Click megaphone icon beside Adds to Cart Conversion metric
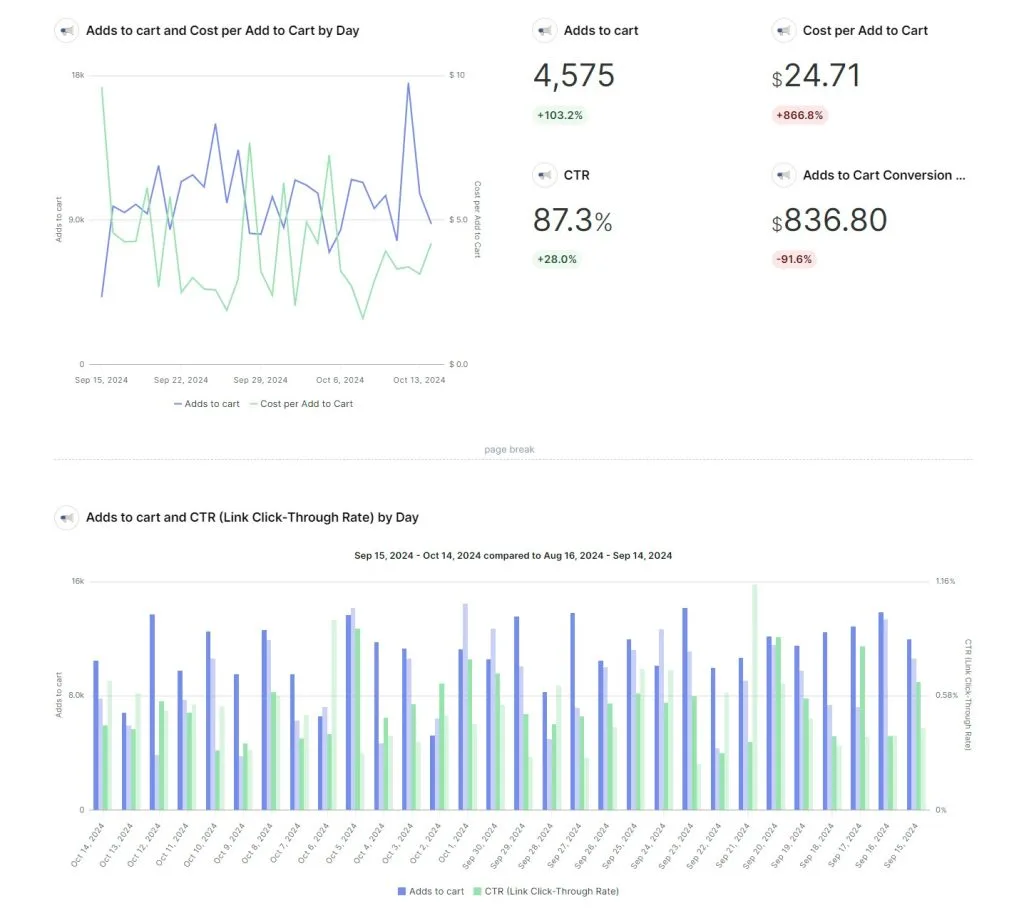Viewport: 1024px width, 923px height. coord(784,175)
